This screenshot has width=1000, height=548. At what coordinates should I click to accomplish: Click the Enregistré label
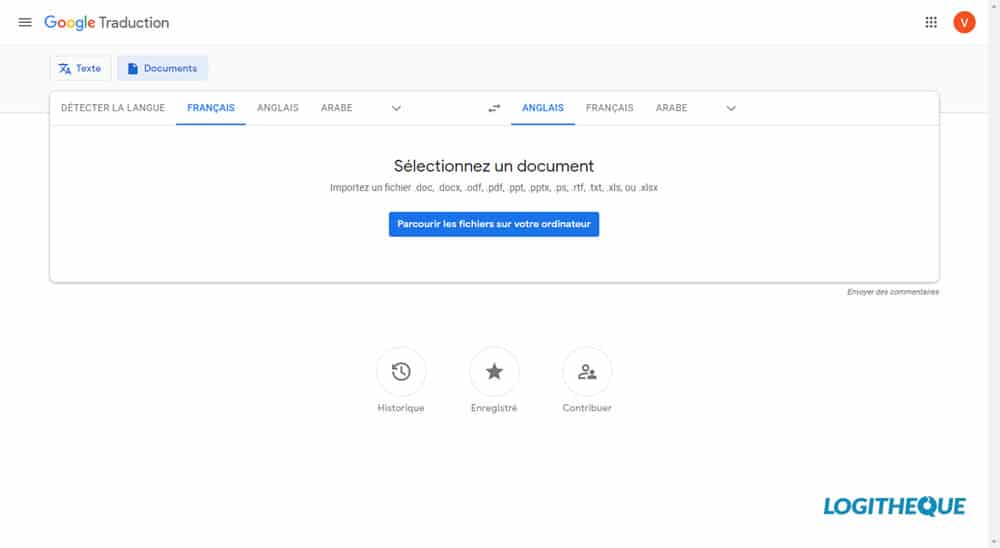tap(494, 408)
